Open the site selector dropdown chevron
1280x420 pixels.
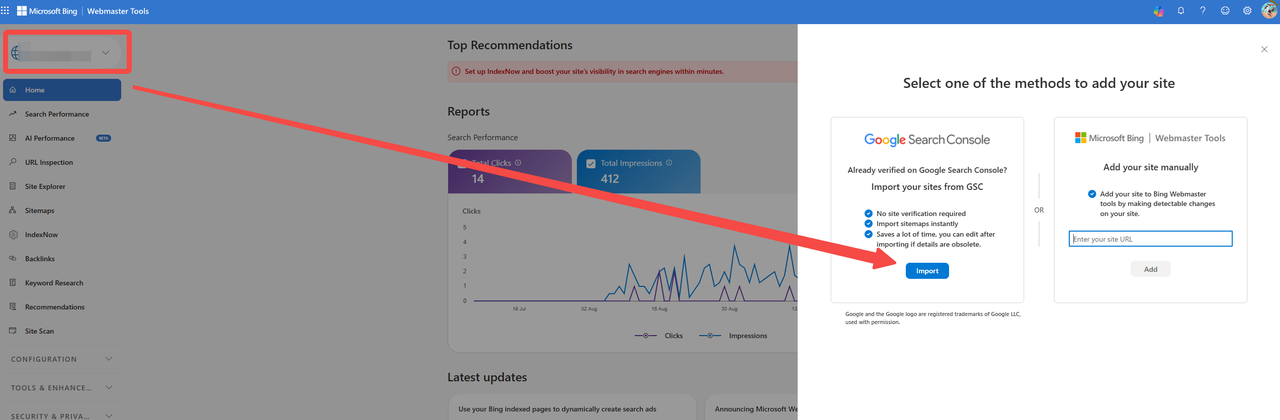click(x=106, y=53)
